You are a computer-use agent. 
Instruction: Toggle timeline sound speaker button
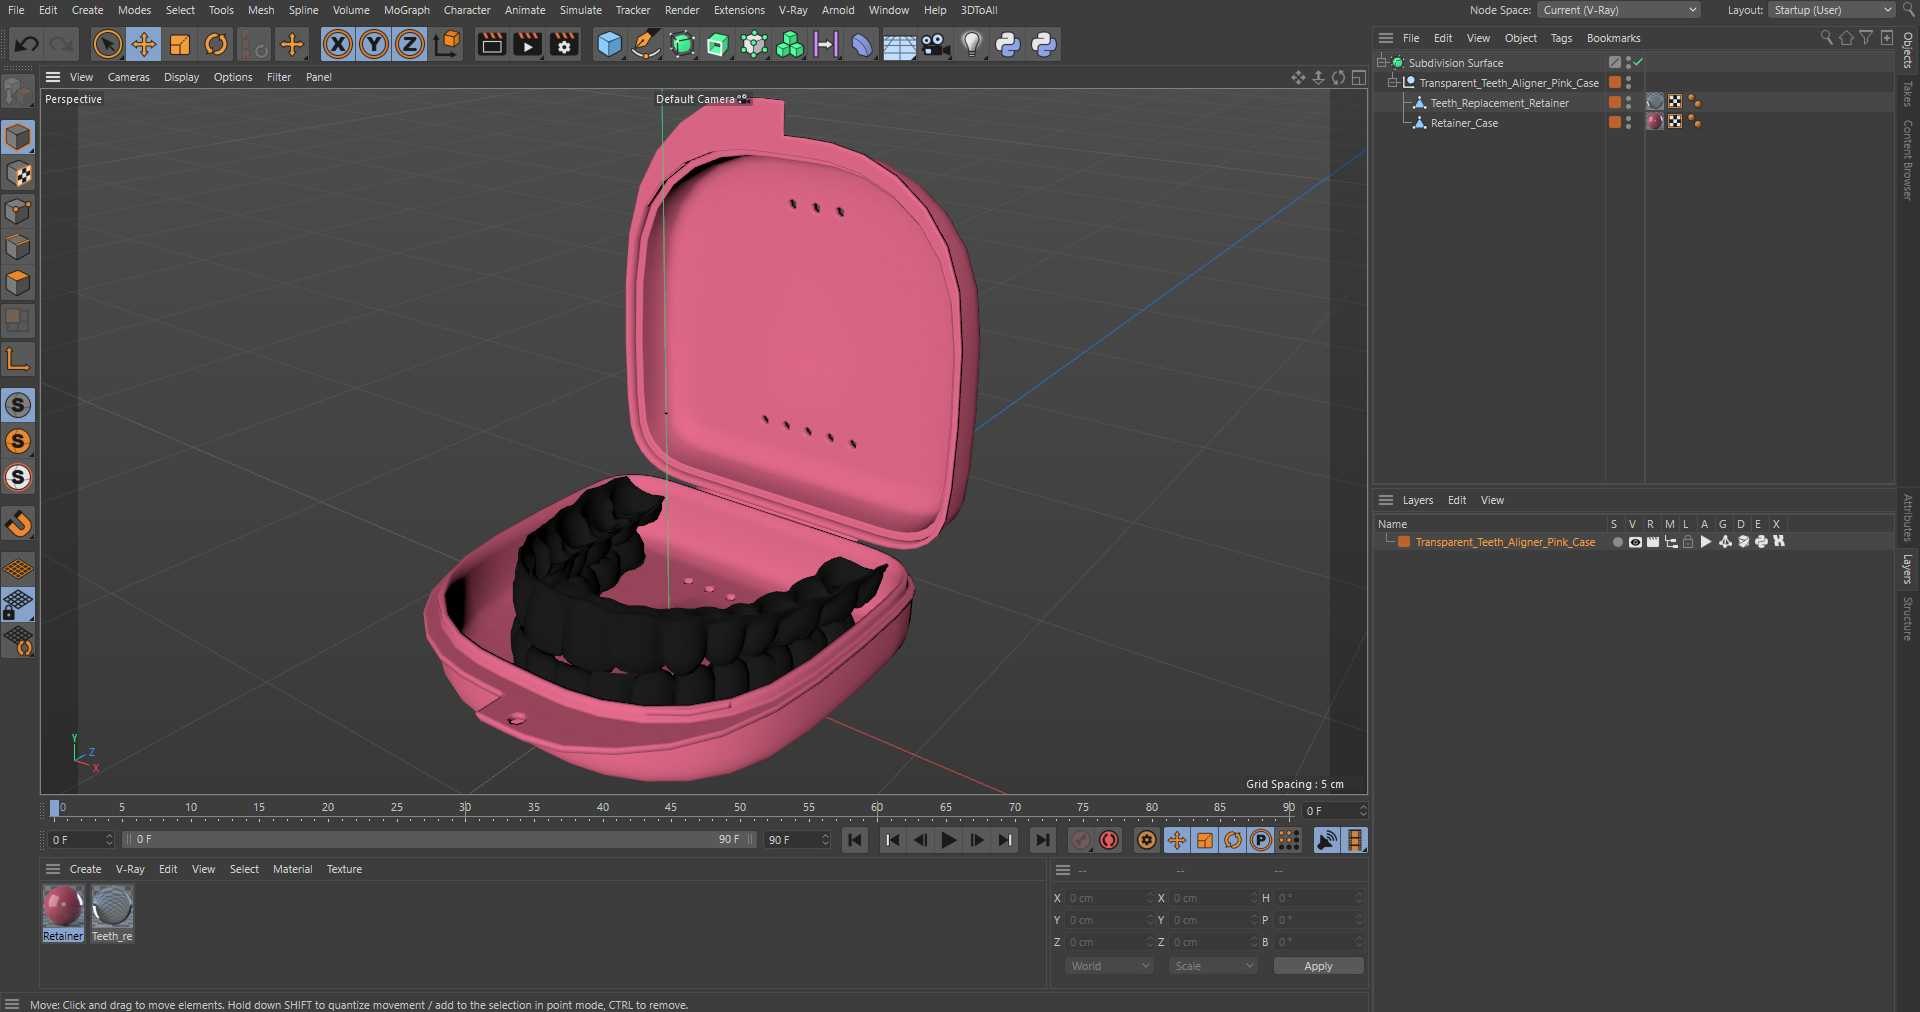click(1327, 840)
